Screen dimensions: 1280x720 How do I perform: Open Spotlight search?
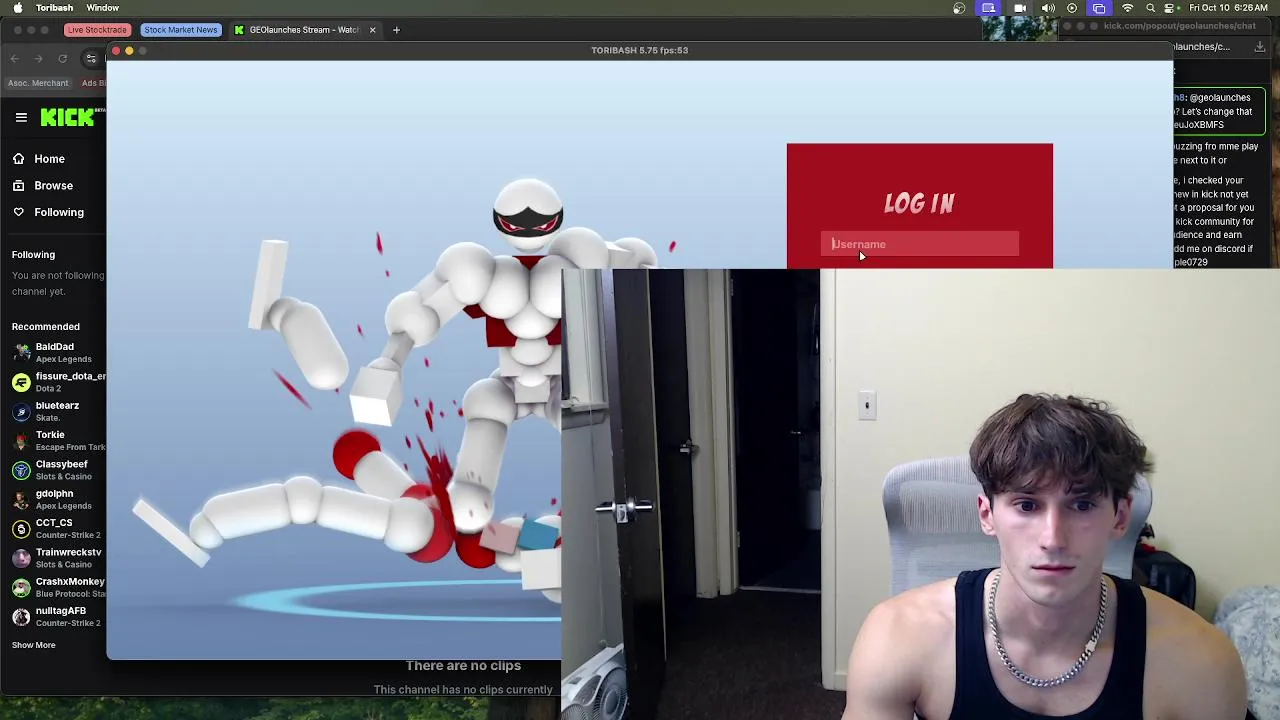1150,8
